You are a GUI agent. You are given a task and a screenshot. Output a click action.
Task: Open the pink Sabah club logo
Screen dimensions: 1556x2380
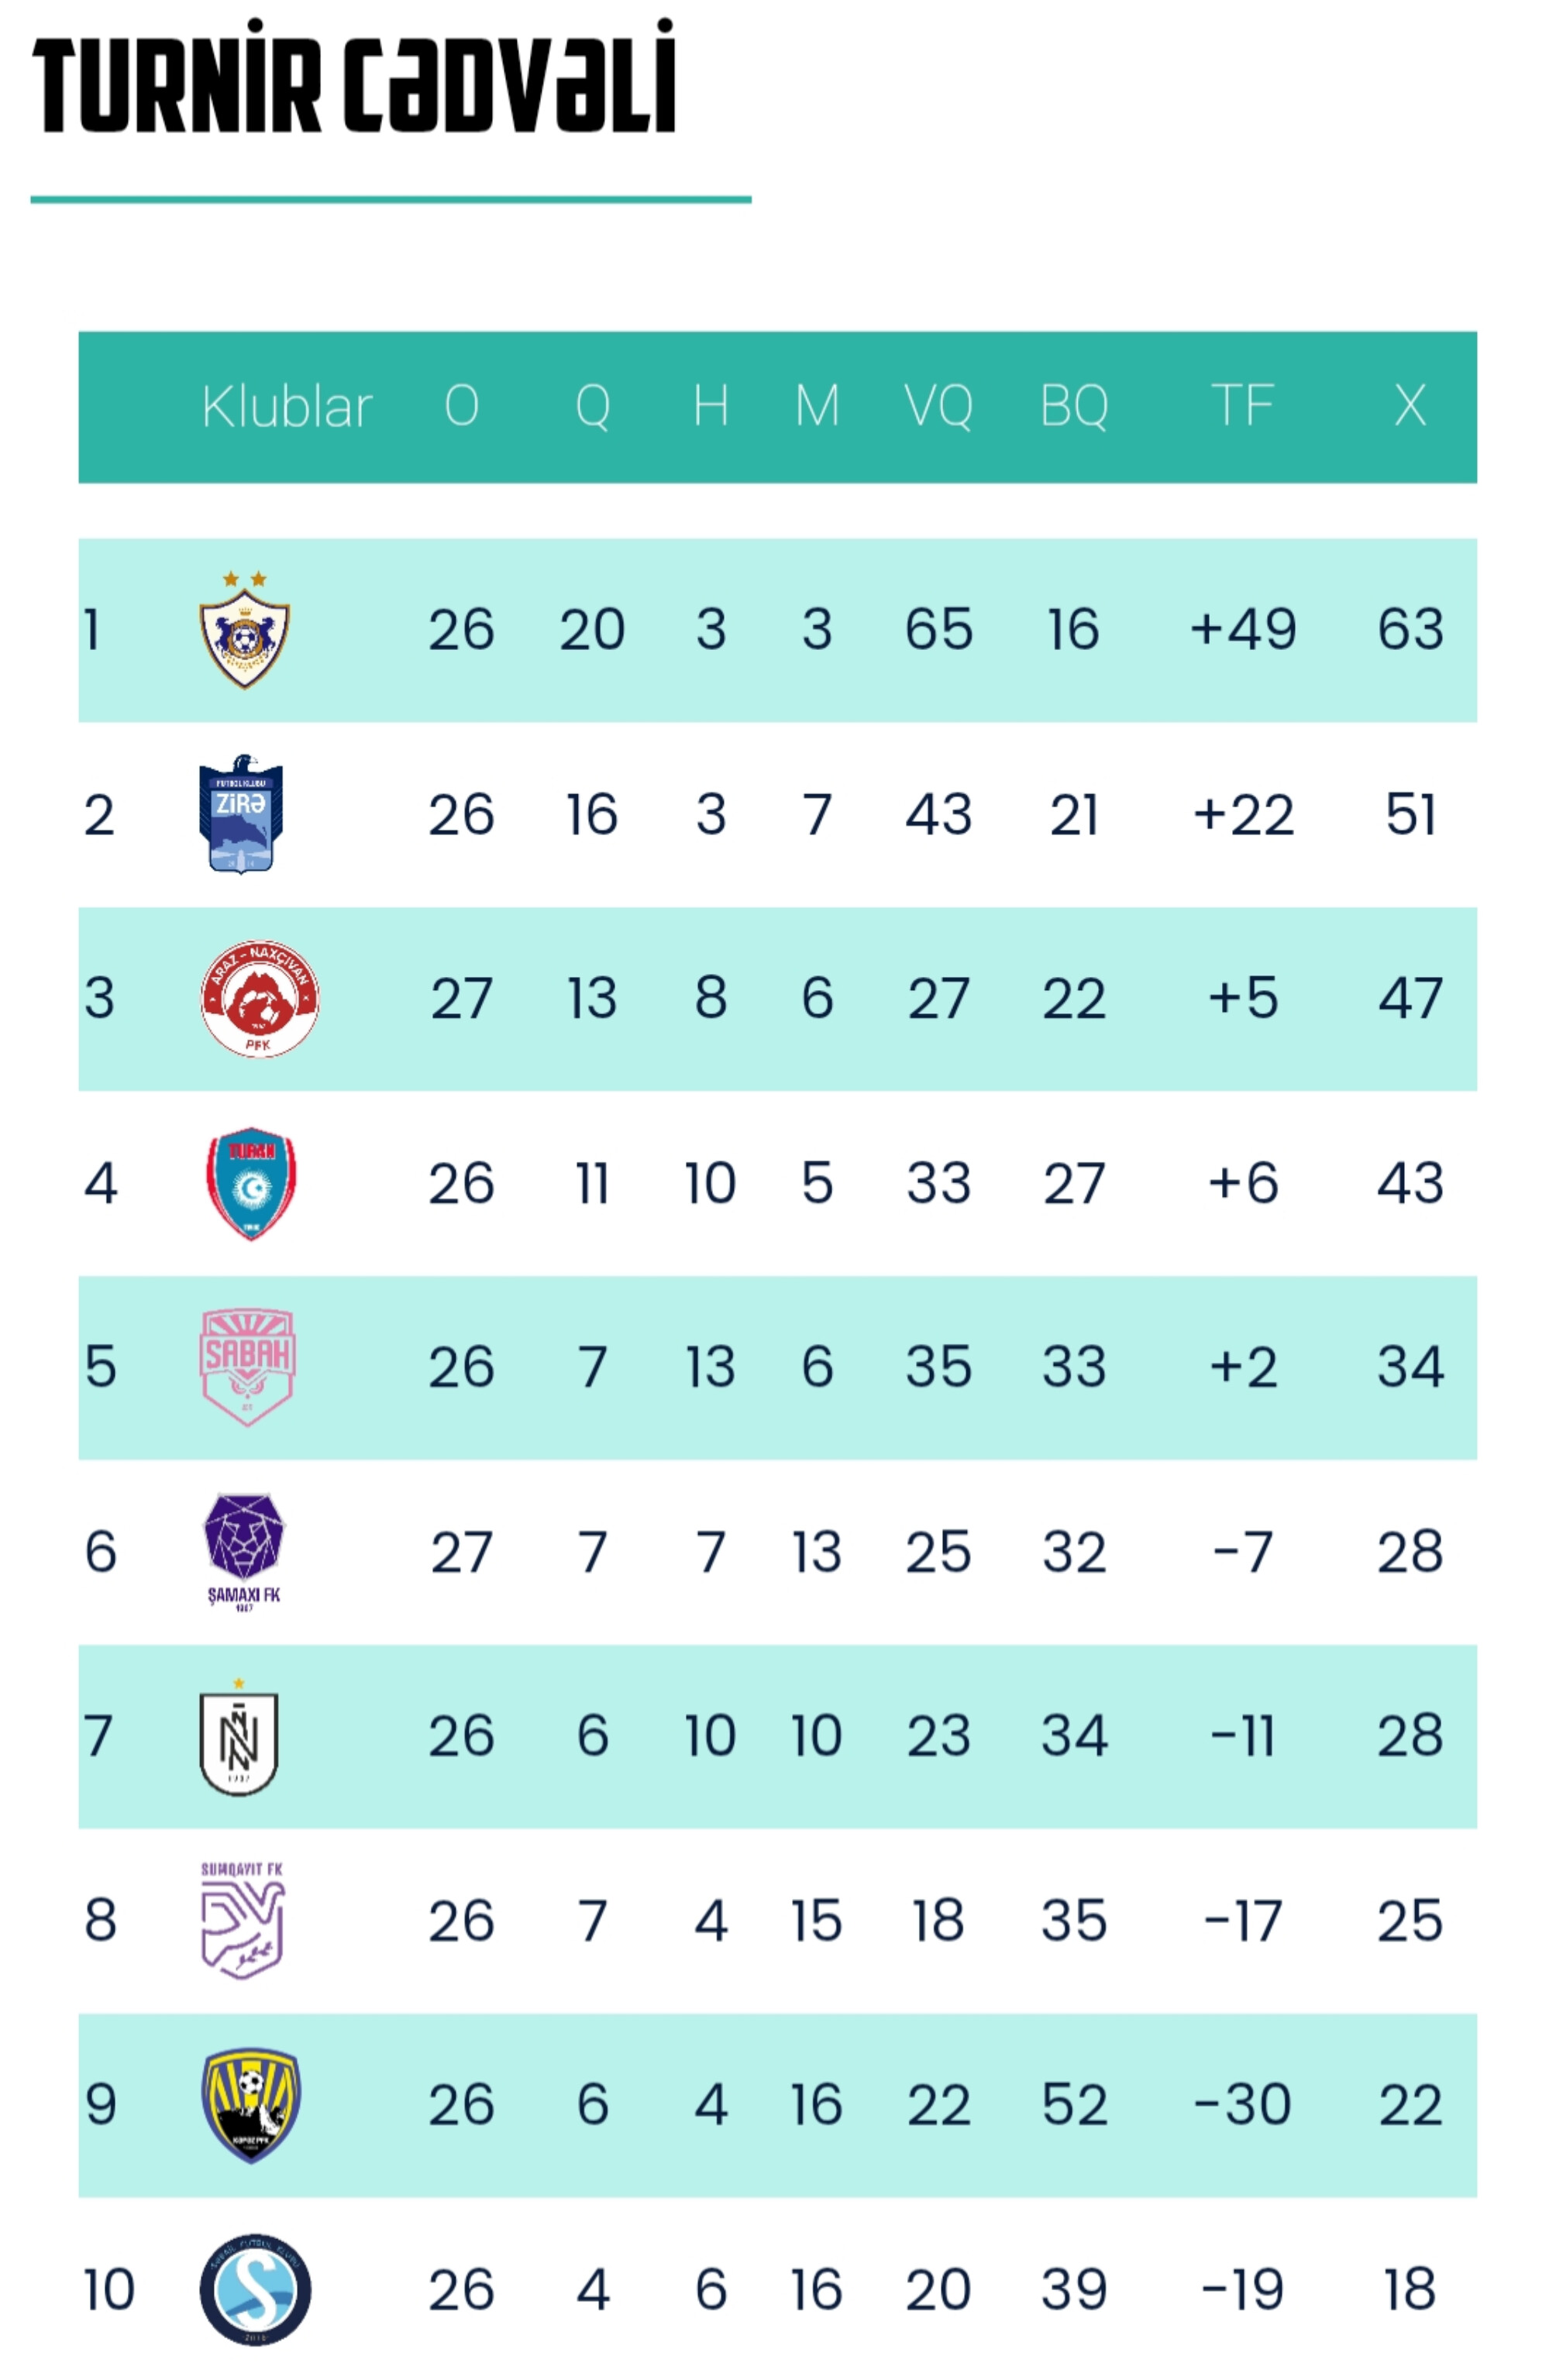(247, 1366)
